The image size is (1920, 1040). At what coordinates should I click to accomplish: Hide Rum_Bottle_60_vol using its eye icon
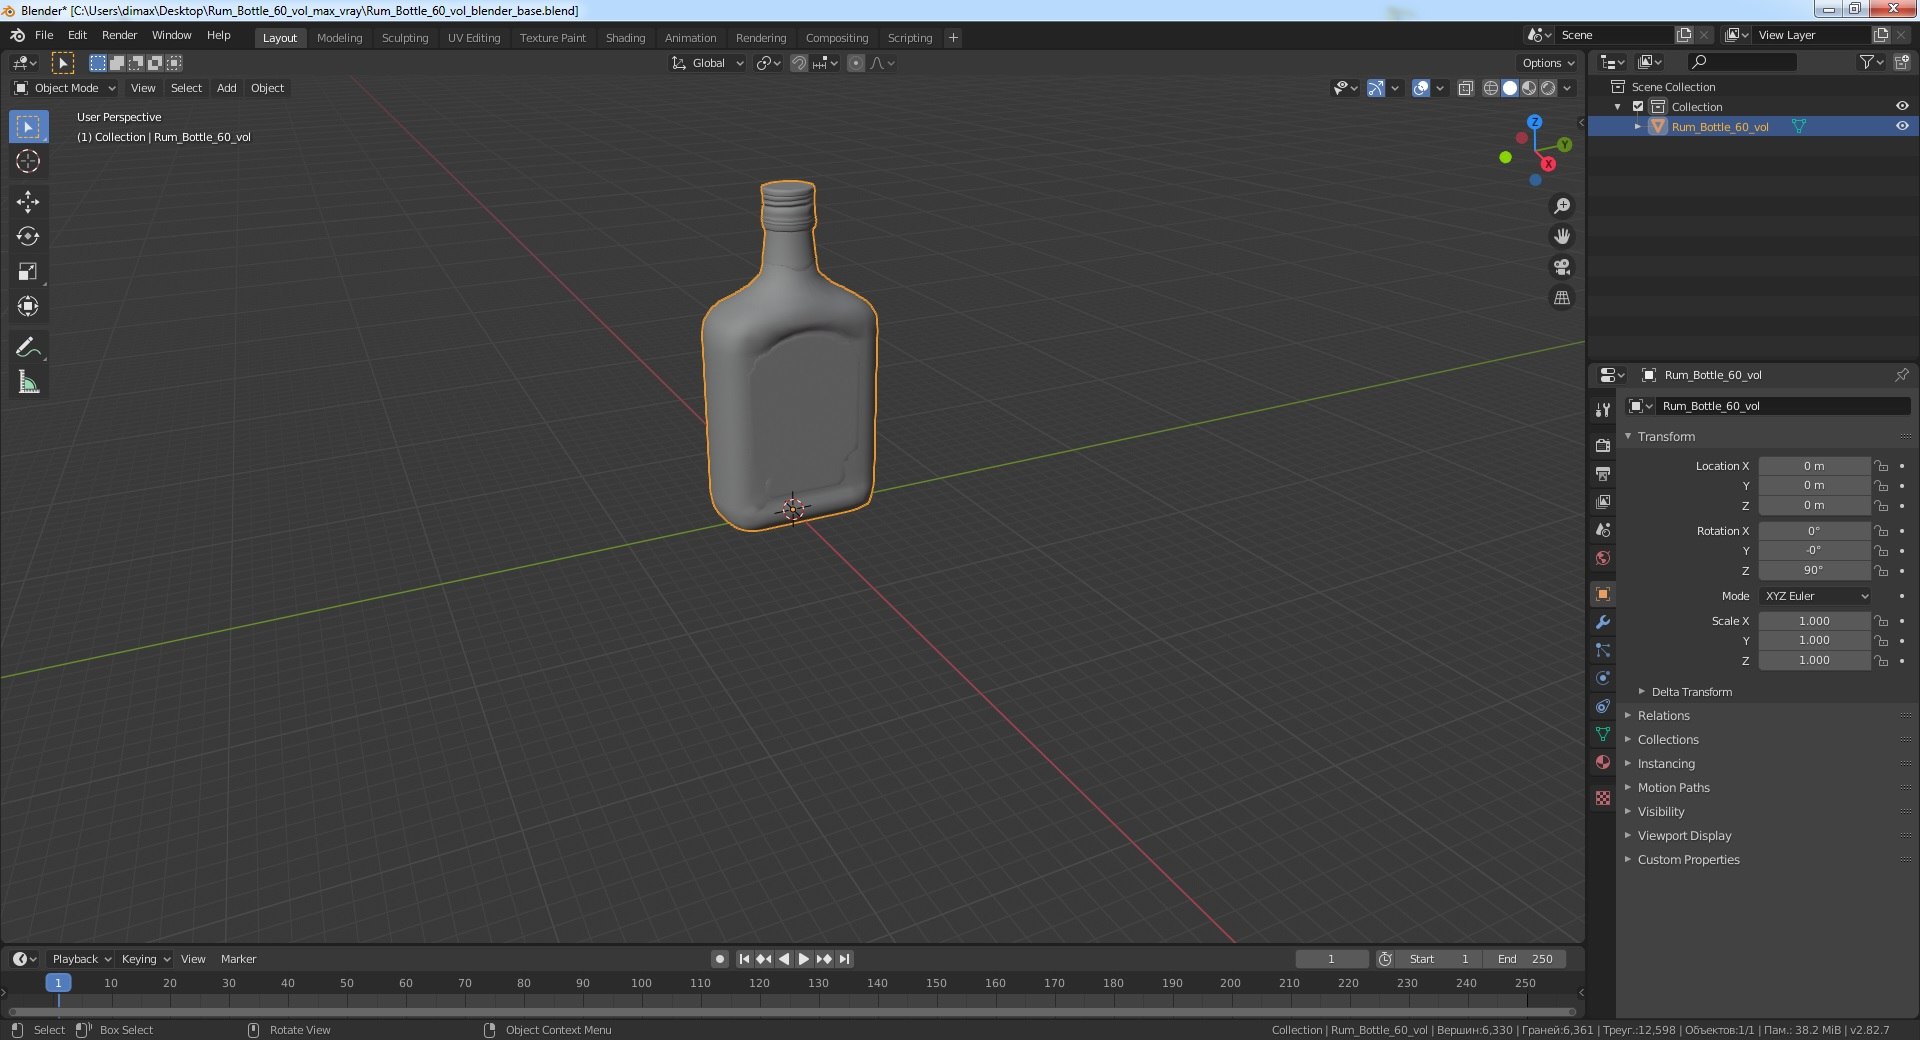(1902, 126)
